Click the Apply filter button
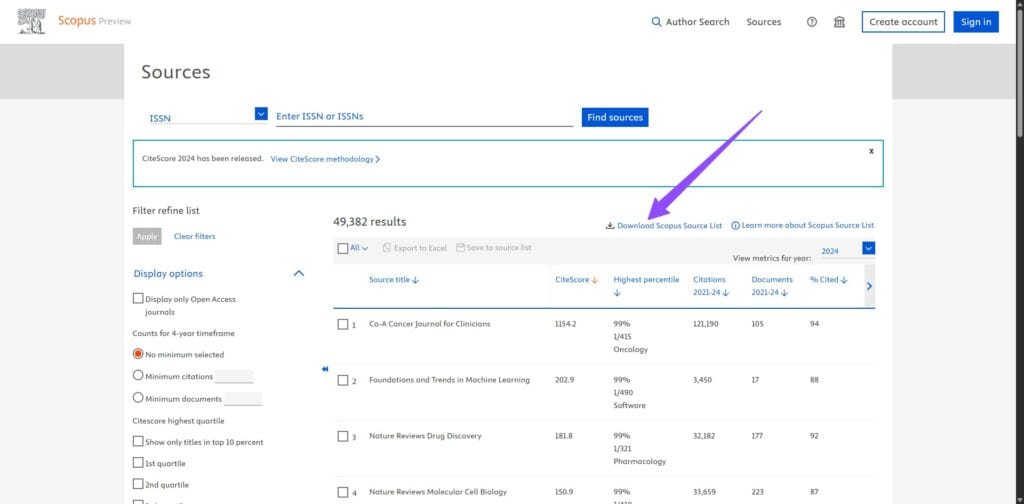 pos(147,236)
